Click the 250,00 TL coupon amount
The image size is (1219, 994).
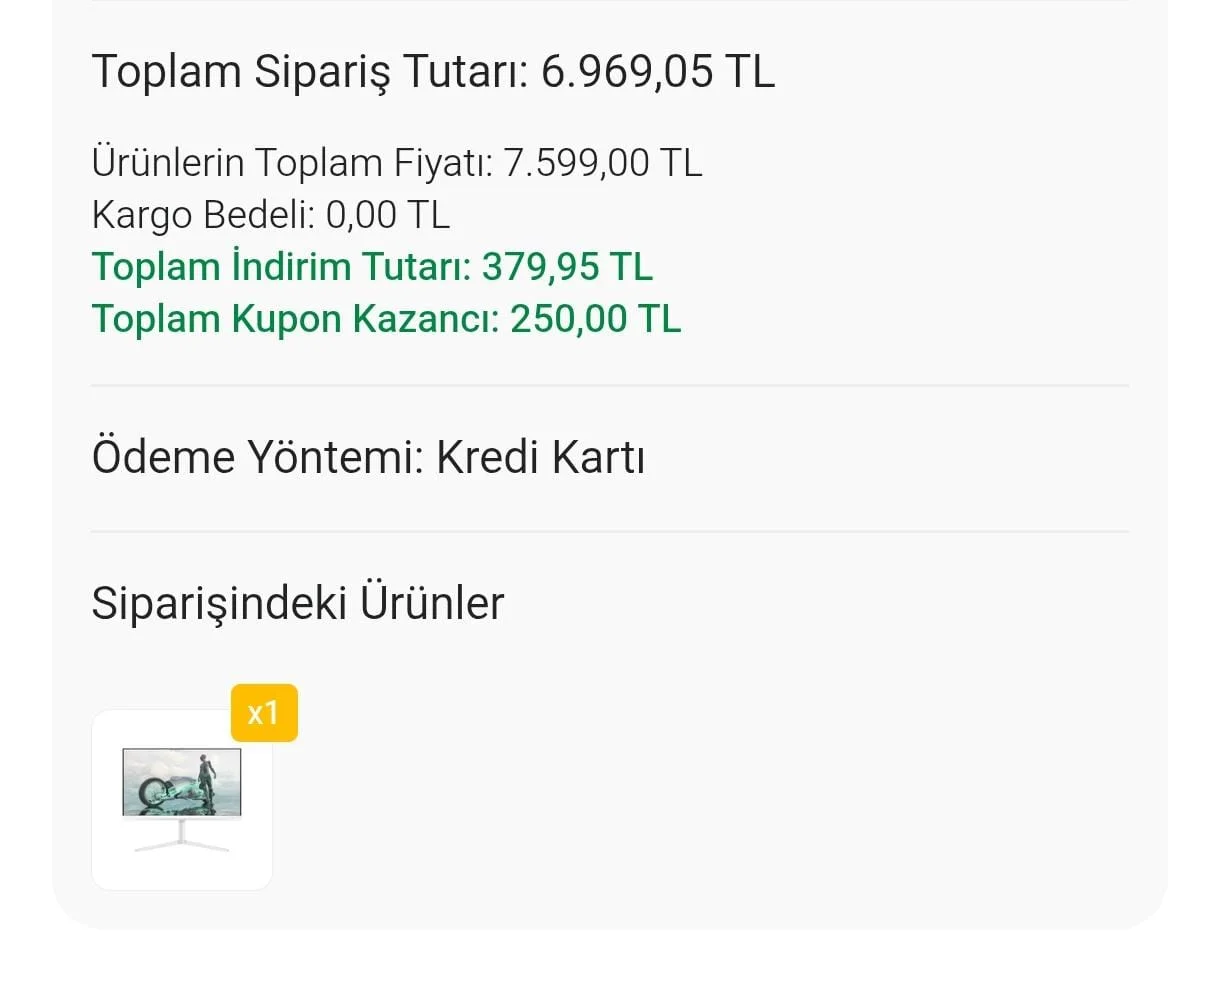point(596,319)
